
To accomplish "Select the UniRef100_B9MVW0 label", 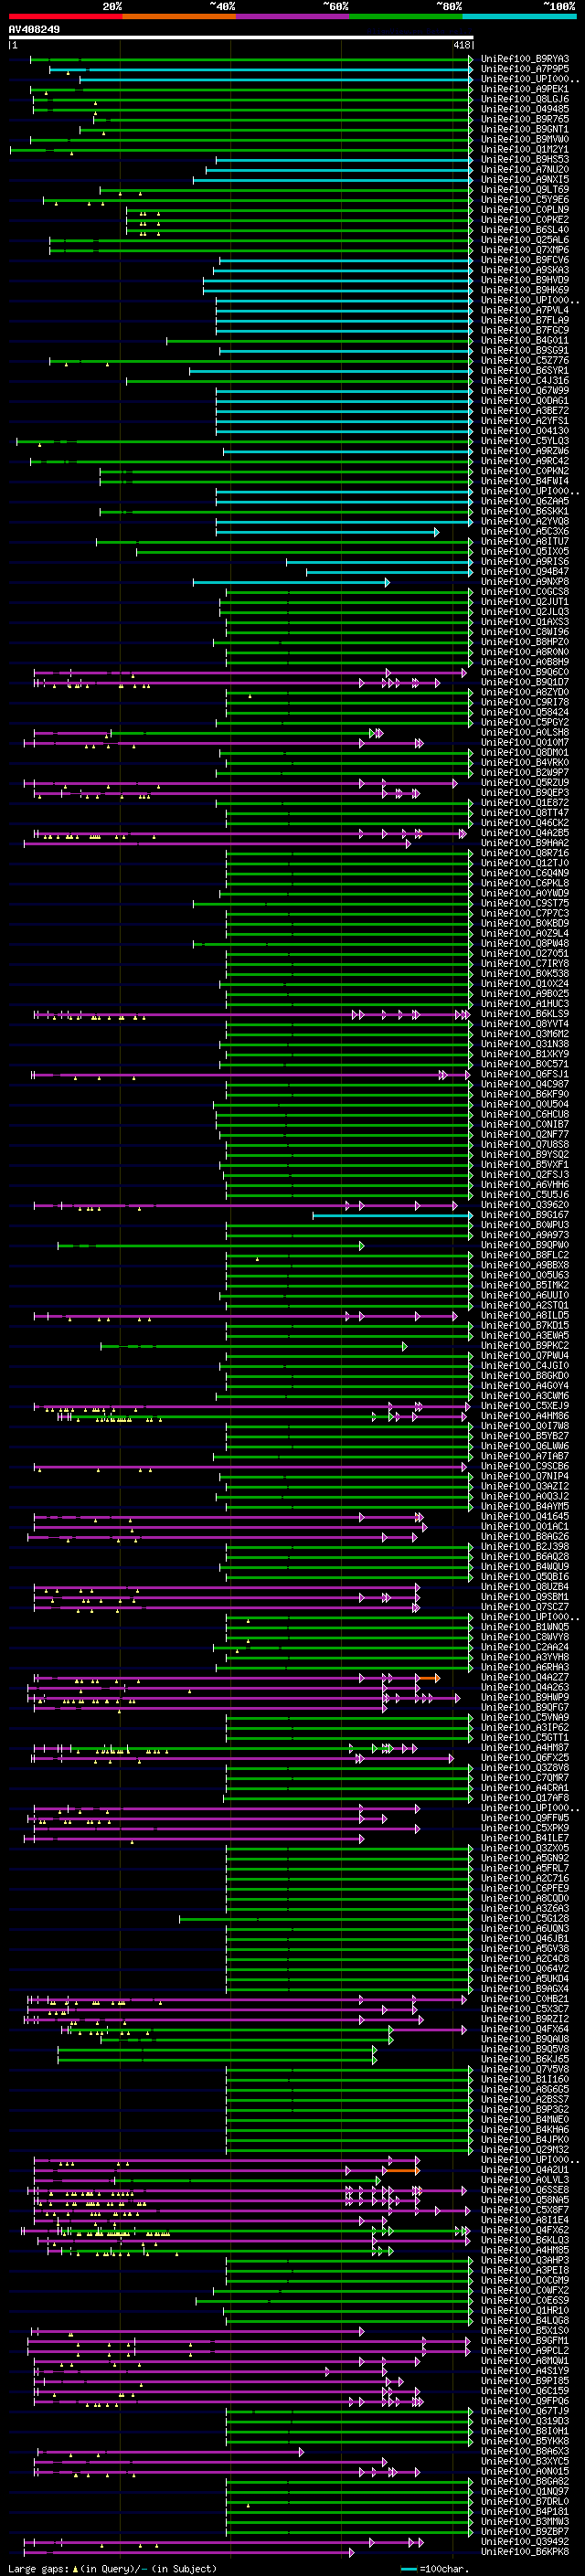I will pos(525,139).
